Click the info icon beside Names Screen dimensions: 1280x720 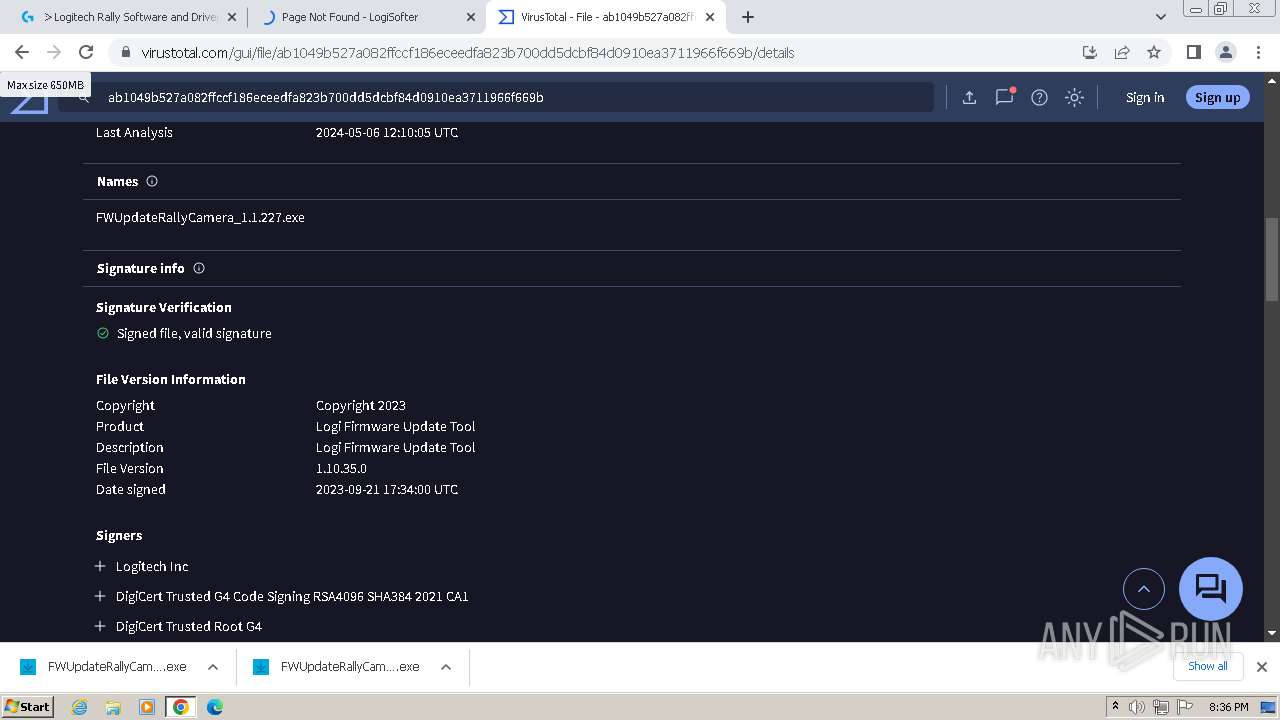coord(152,181)
